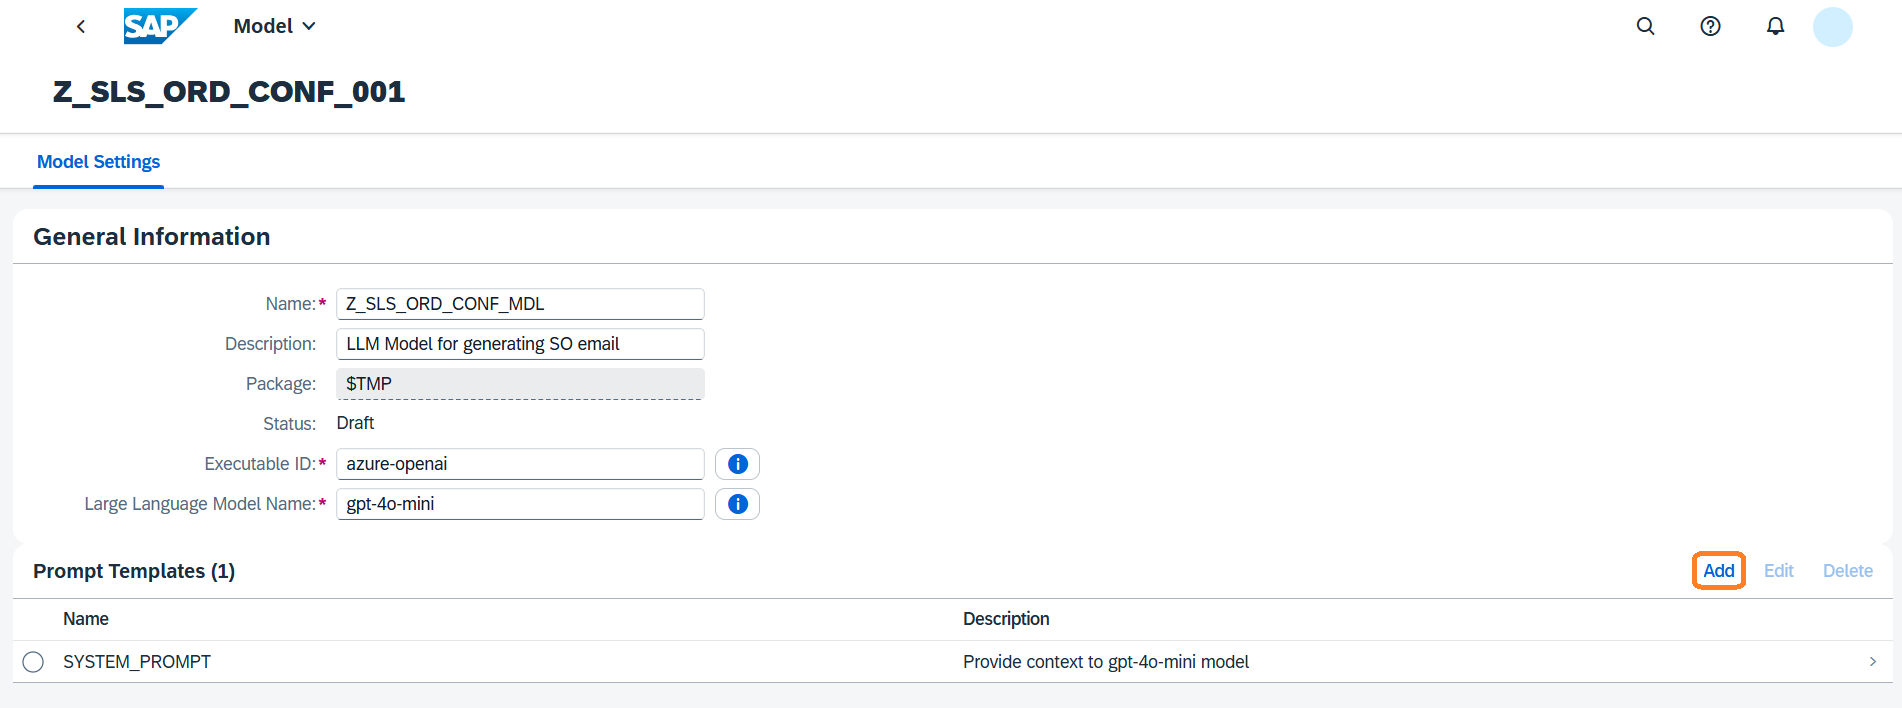Show info for Executable ID field

(x=737, y=464)
